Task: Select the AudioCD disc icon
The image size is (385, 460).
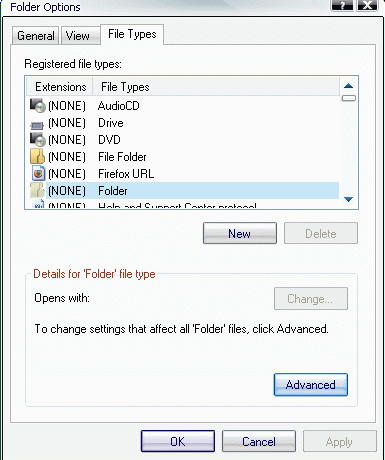Action: [37, 106]
